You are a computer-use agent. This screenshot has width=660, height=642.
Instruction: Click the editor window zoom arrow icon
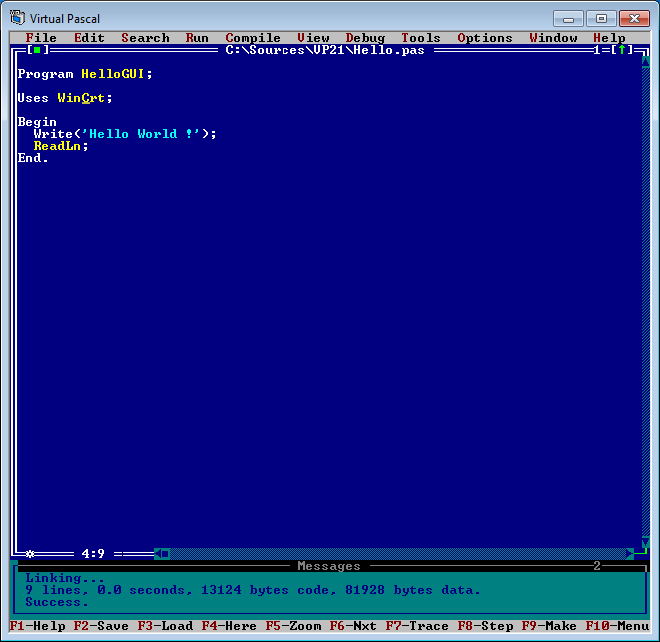621,50
